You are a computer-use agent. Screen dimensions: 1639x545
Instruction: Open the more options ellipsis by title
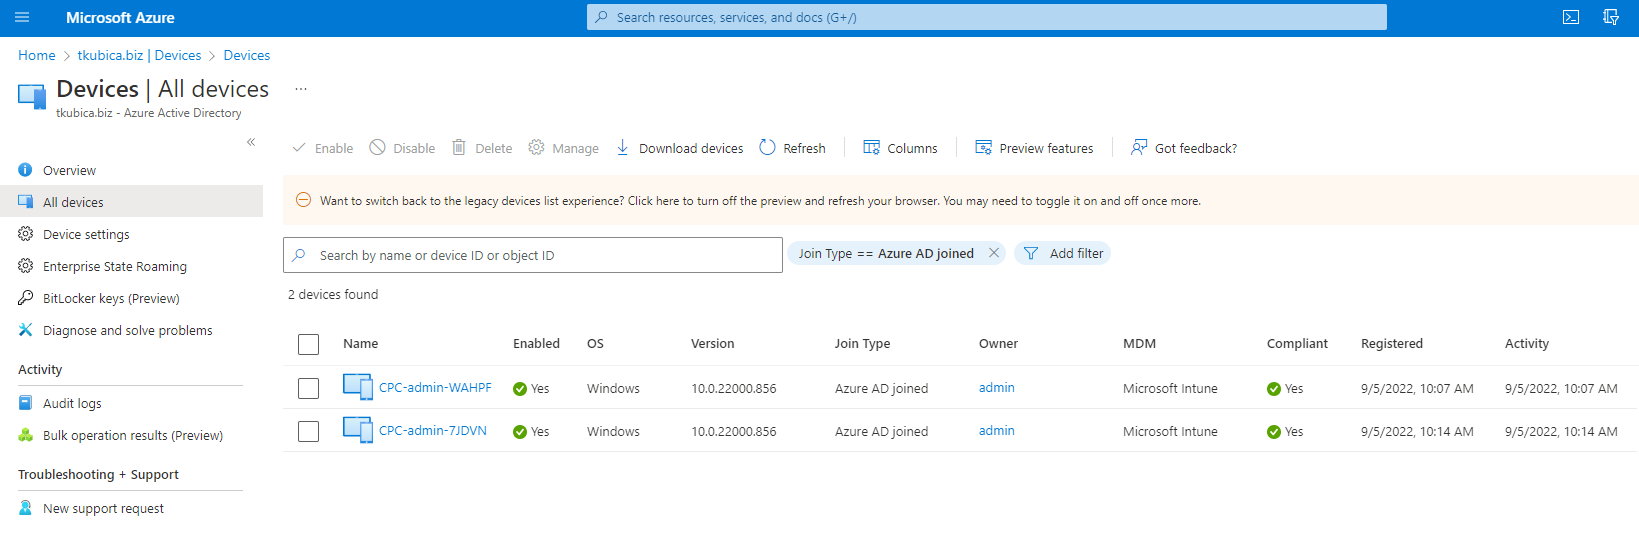click(300, 89)
